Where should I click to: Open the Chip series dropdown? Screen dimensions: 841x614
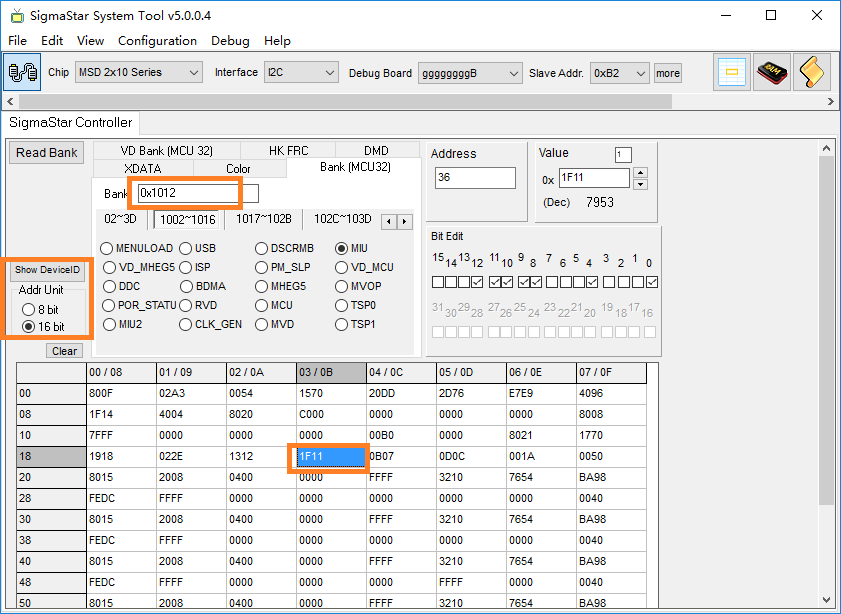(x=138, y=73)
